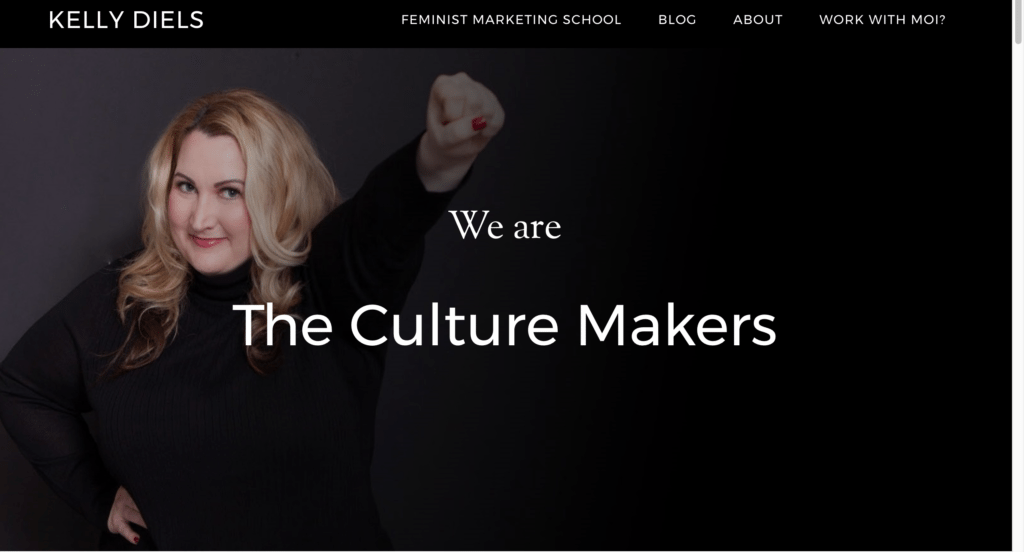Image resolution: width=1024 pixels, height=552 pixels.
Task: Click the red-painted thumbnail on the raised fist
Action: 479,123
